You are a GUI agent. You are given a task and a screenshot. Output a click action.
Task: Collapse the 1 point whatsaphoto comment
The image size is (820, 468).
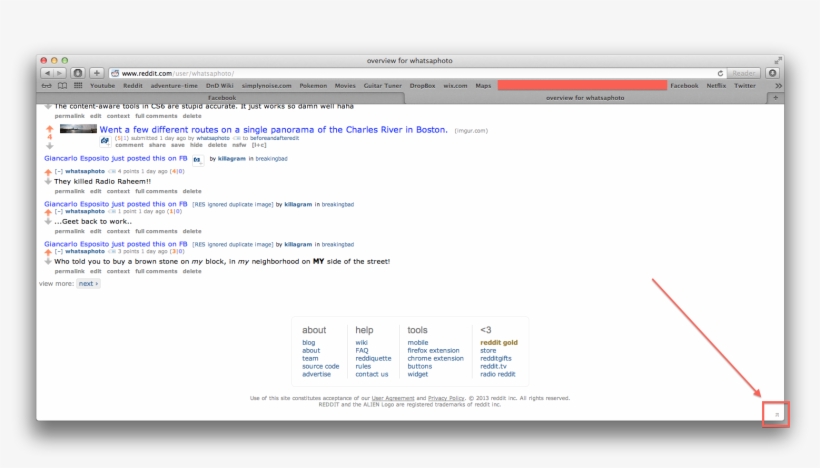pos(59,211)
